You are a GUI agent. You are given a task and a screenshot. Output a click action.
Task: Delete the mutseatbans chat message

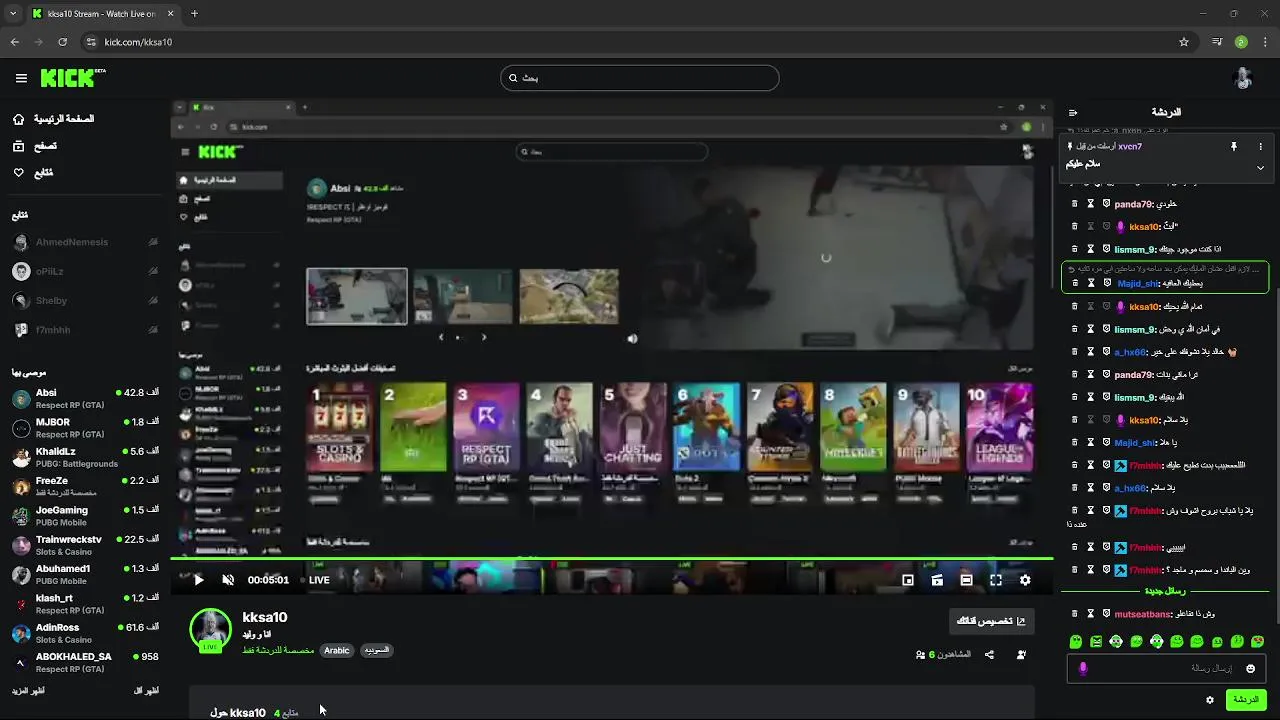pyautogui.click(x=1075, y=613)
